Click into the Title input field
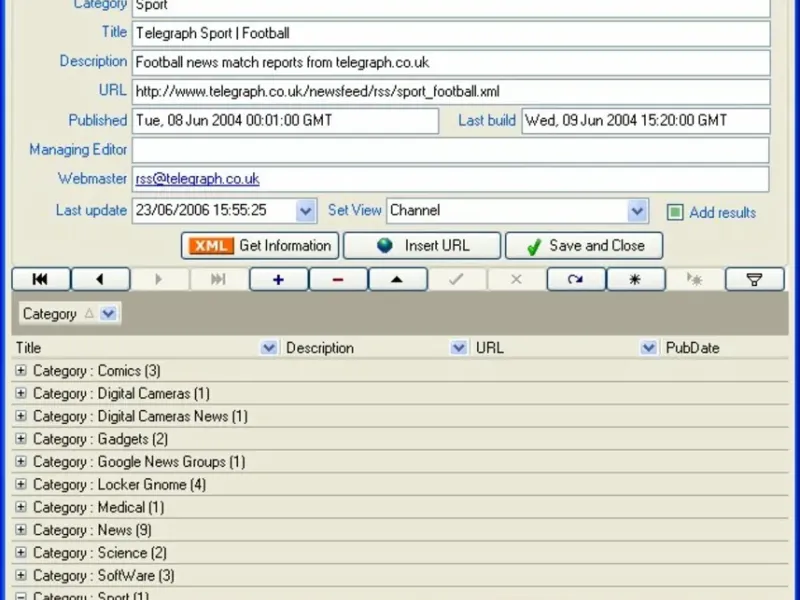Screen dimensions: 800x600 451,34
